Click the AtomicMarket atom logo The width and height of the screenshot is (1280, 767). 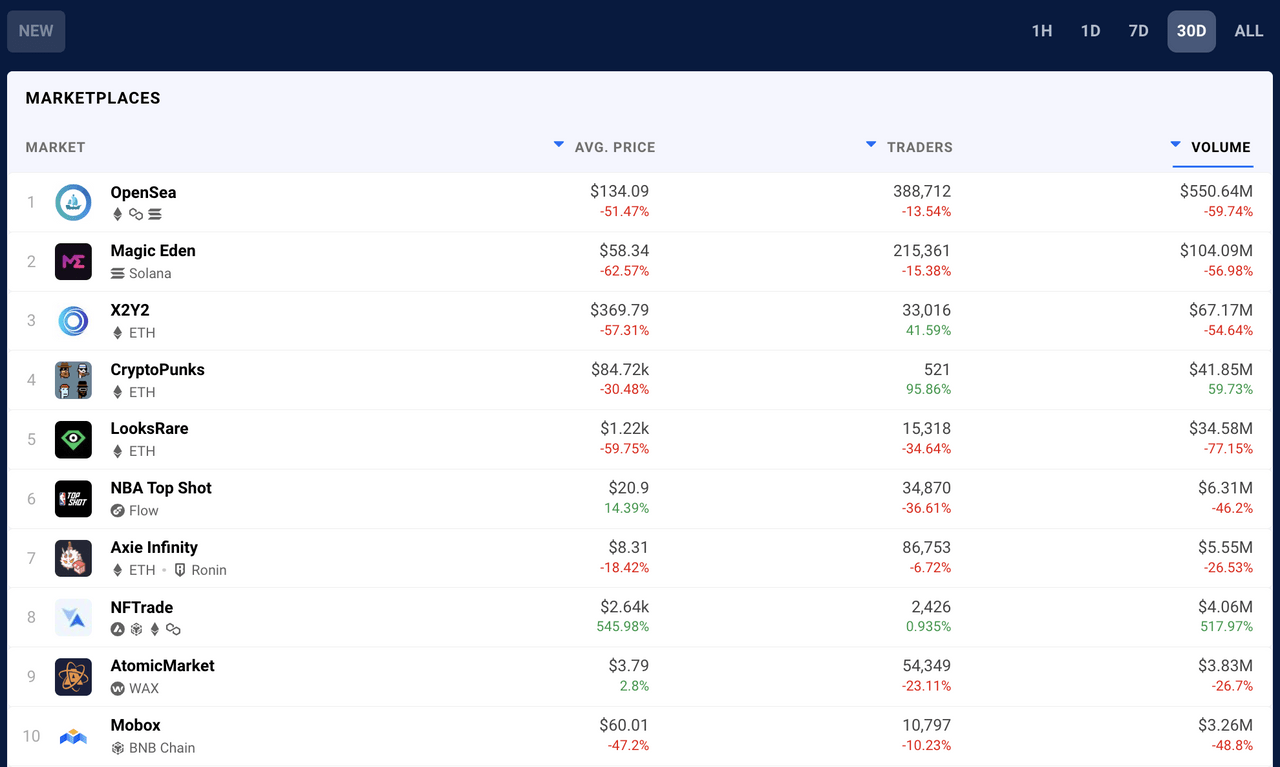(73, 677)
